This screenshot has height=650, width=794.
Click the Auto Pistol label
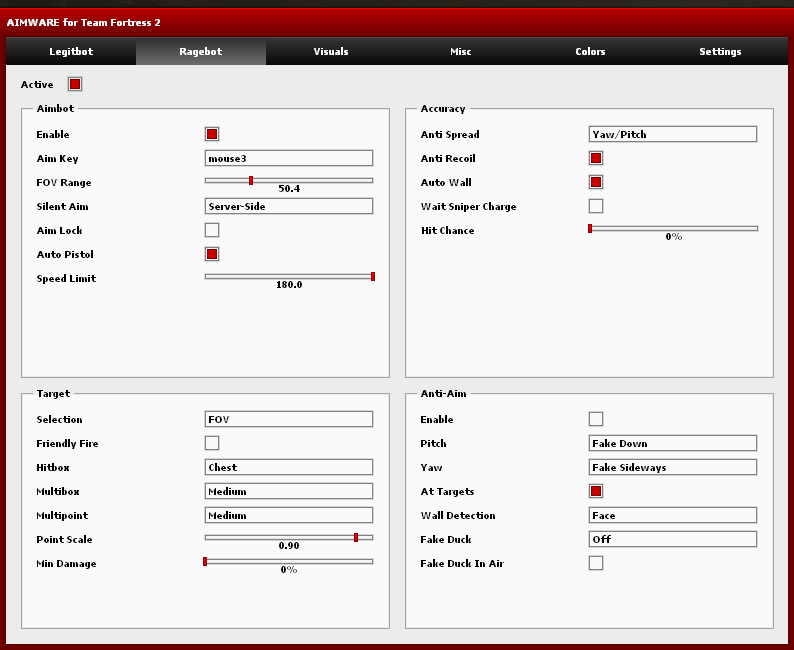click(x=65, y=255)
